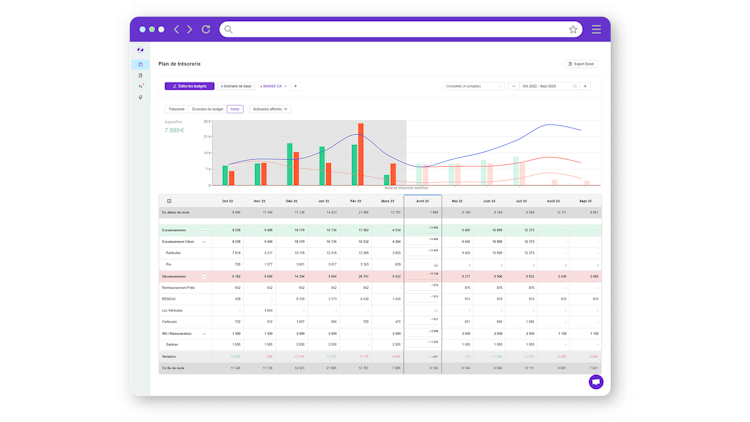Switch to the Trésorerie chart view
The width and height of the screenshot is (750, 422).
point(176,109)
